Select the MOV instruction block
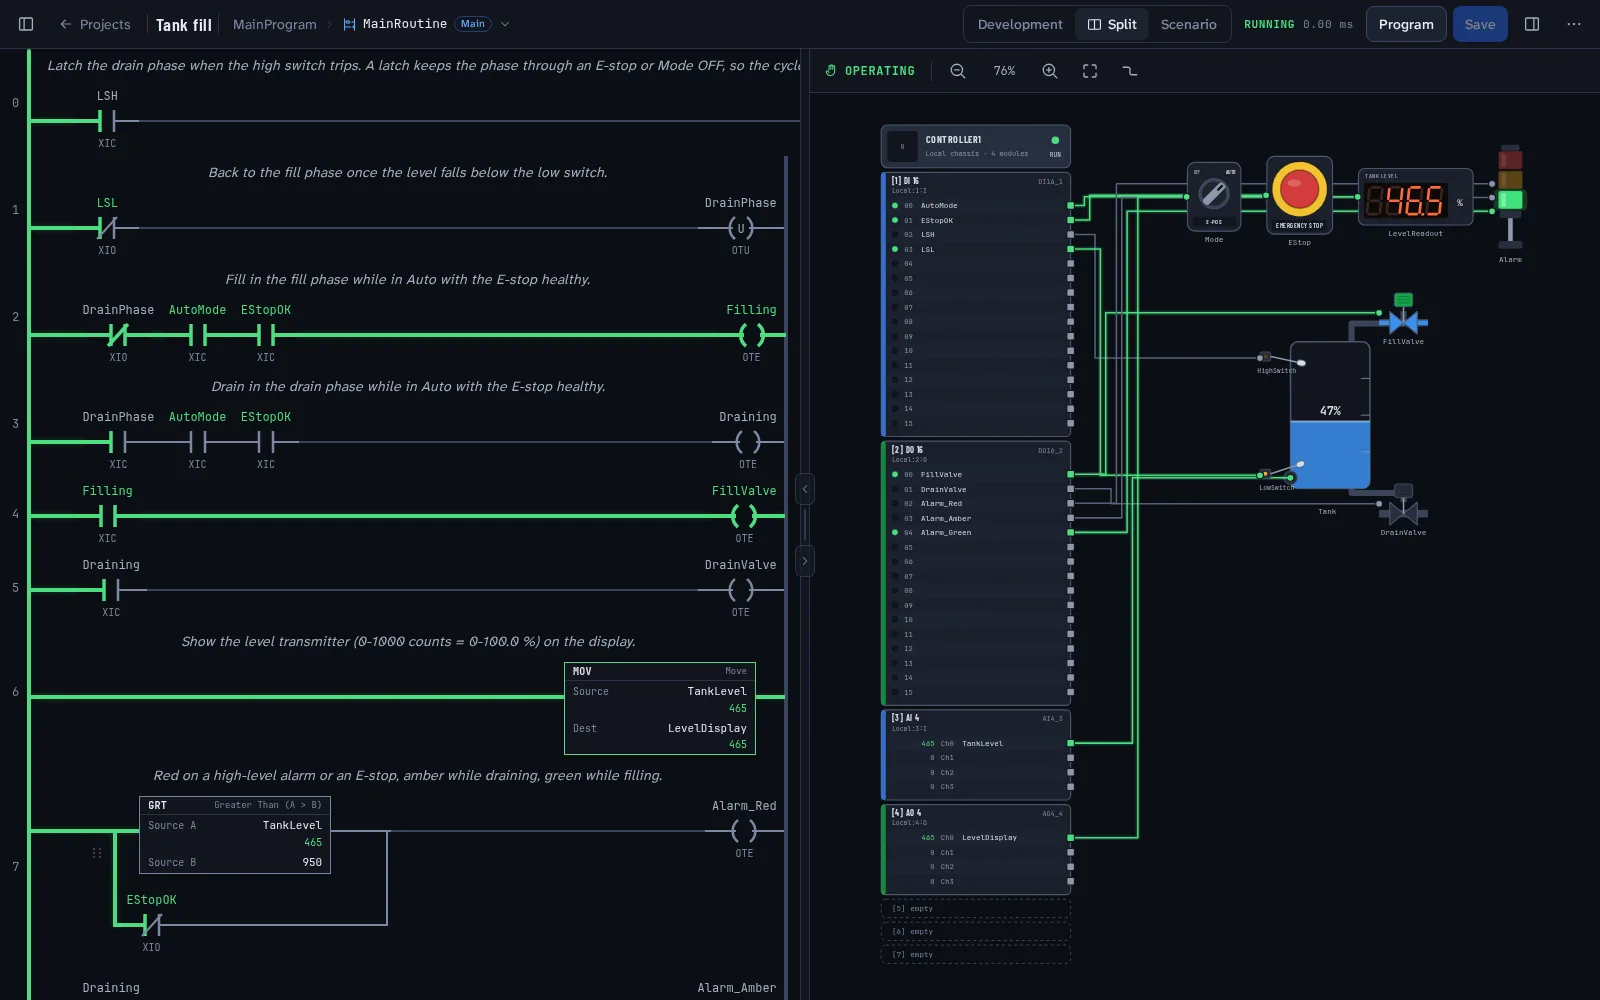Image resolution: width=1600 pixels, height=1000 pixels. tap(660, 708)
